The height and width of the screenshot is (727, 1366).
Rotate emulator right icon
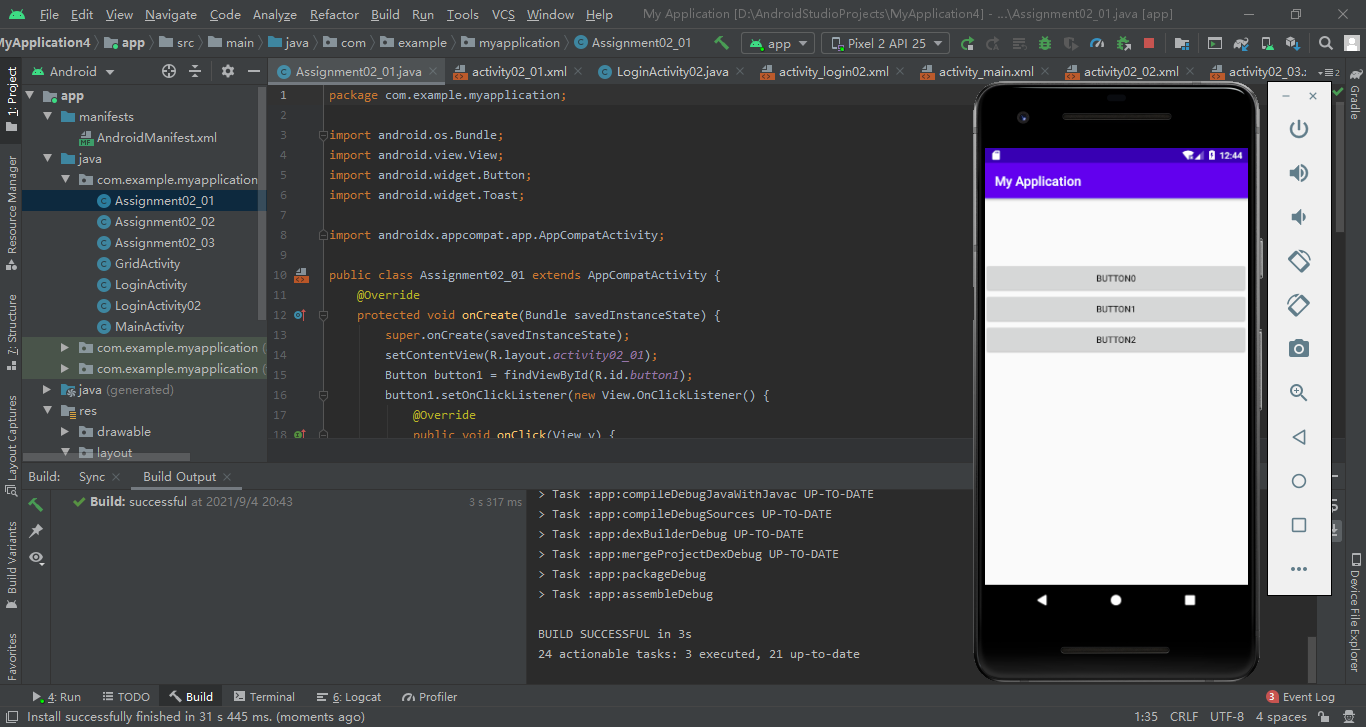[x=1298, y=305]
